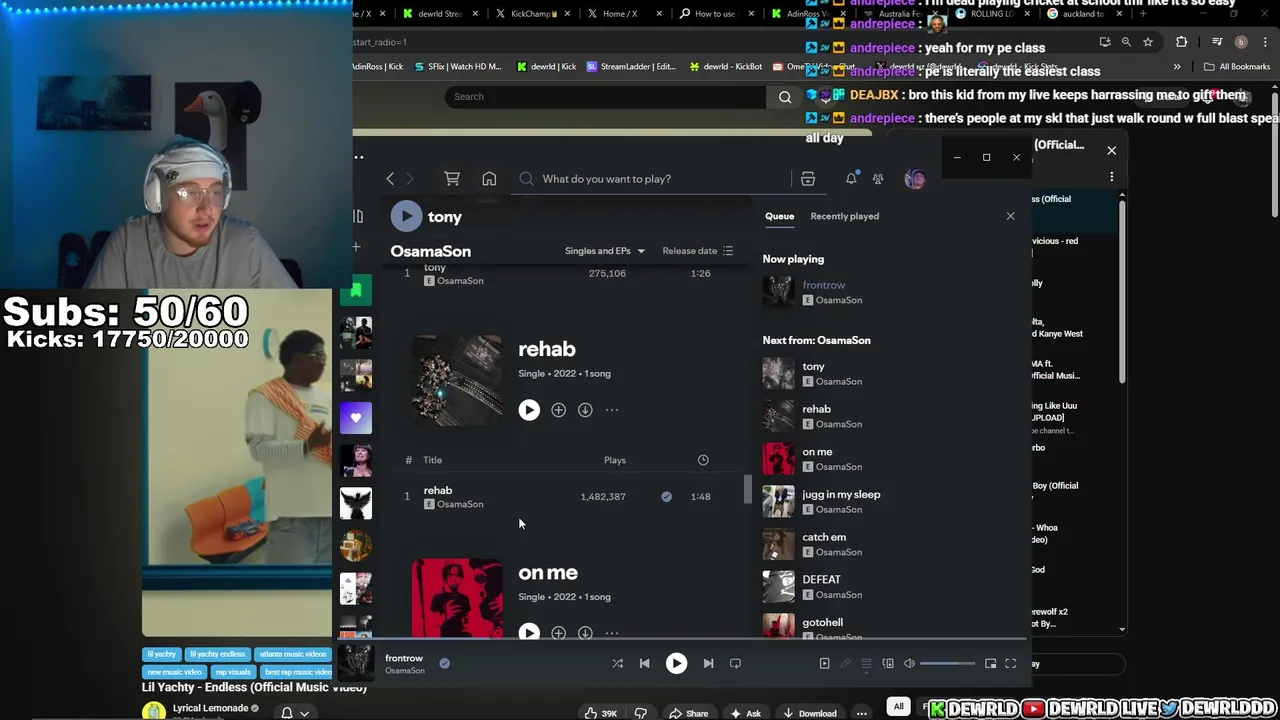This screenshot has height=720, width=1280.
Task: Toggle saved checkmark on rehab track row
Action: pos(666,496)
